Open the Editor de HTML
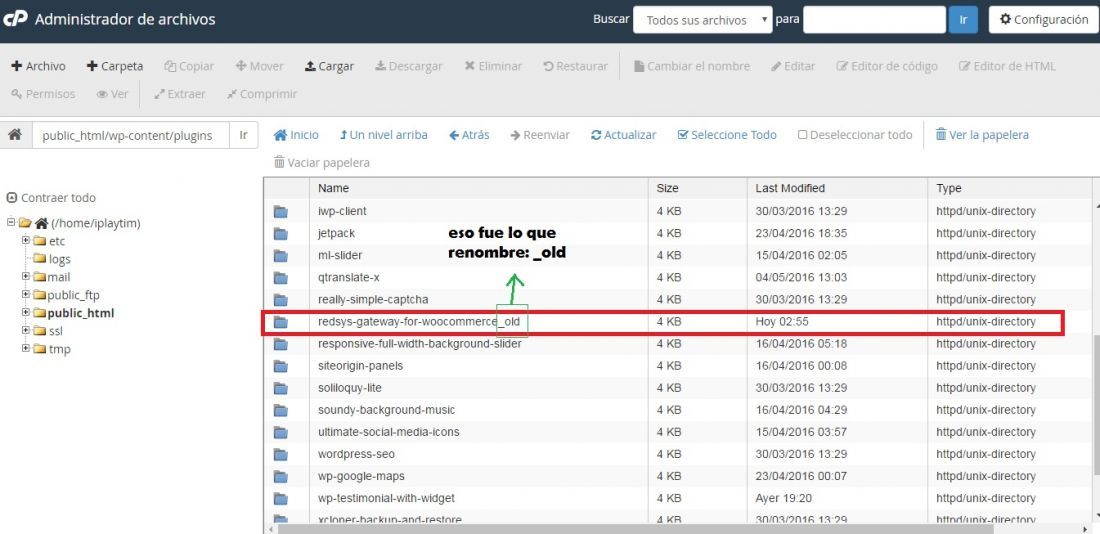1100x534 pixels. coord(1007,66)
